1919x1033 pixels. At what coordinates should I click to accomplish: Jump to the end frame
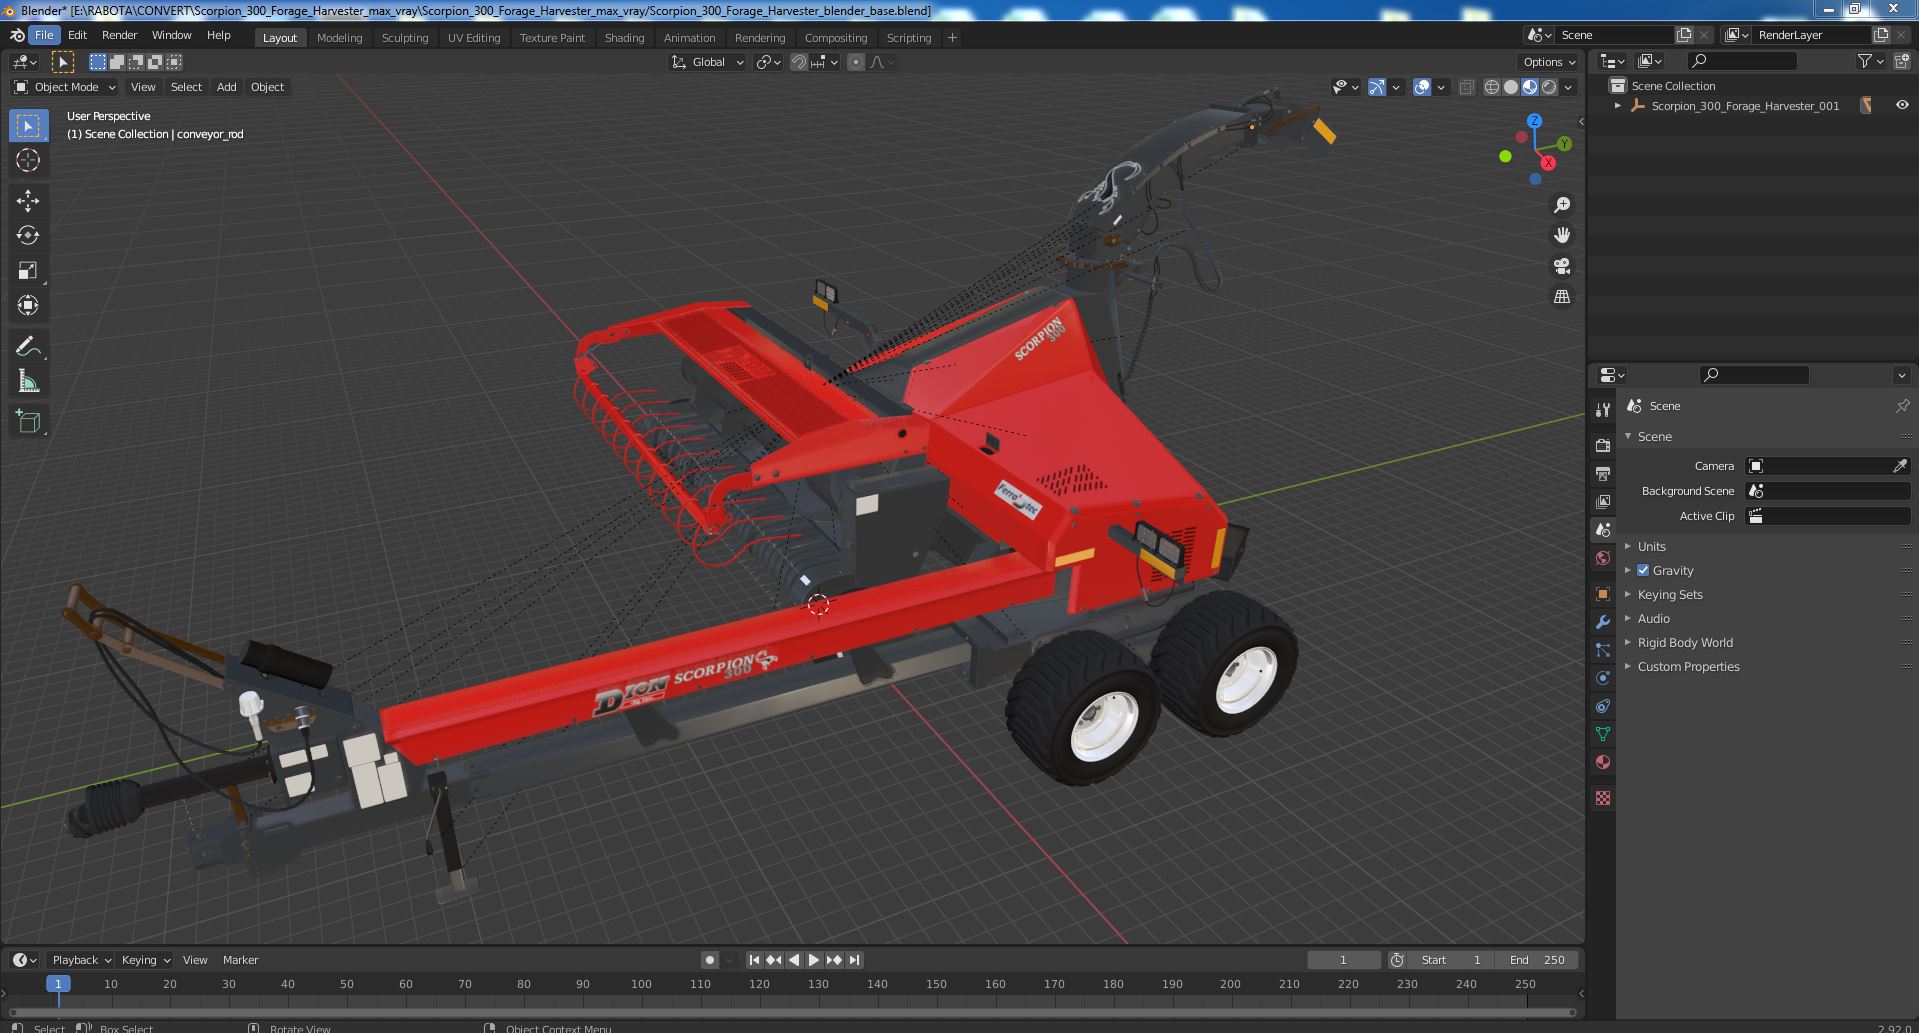click(x=854, y=960)
